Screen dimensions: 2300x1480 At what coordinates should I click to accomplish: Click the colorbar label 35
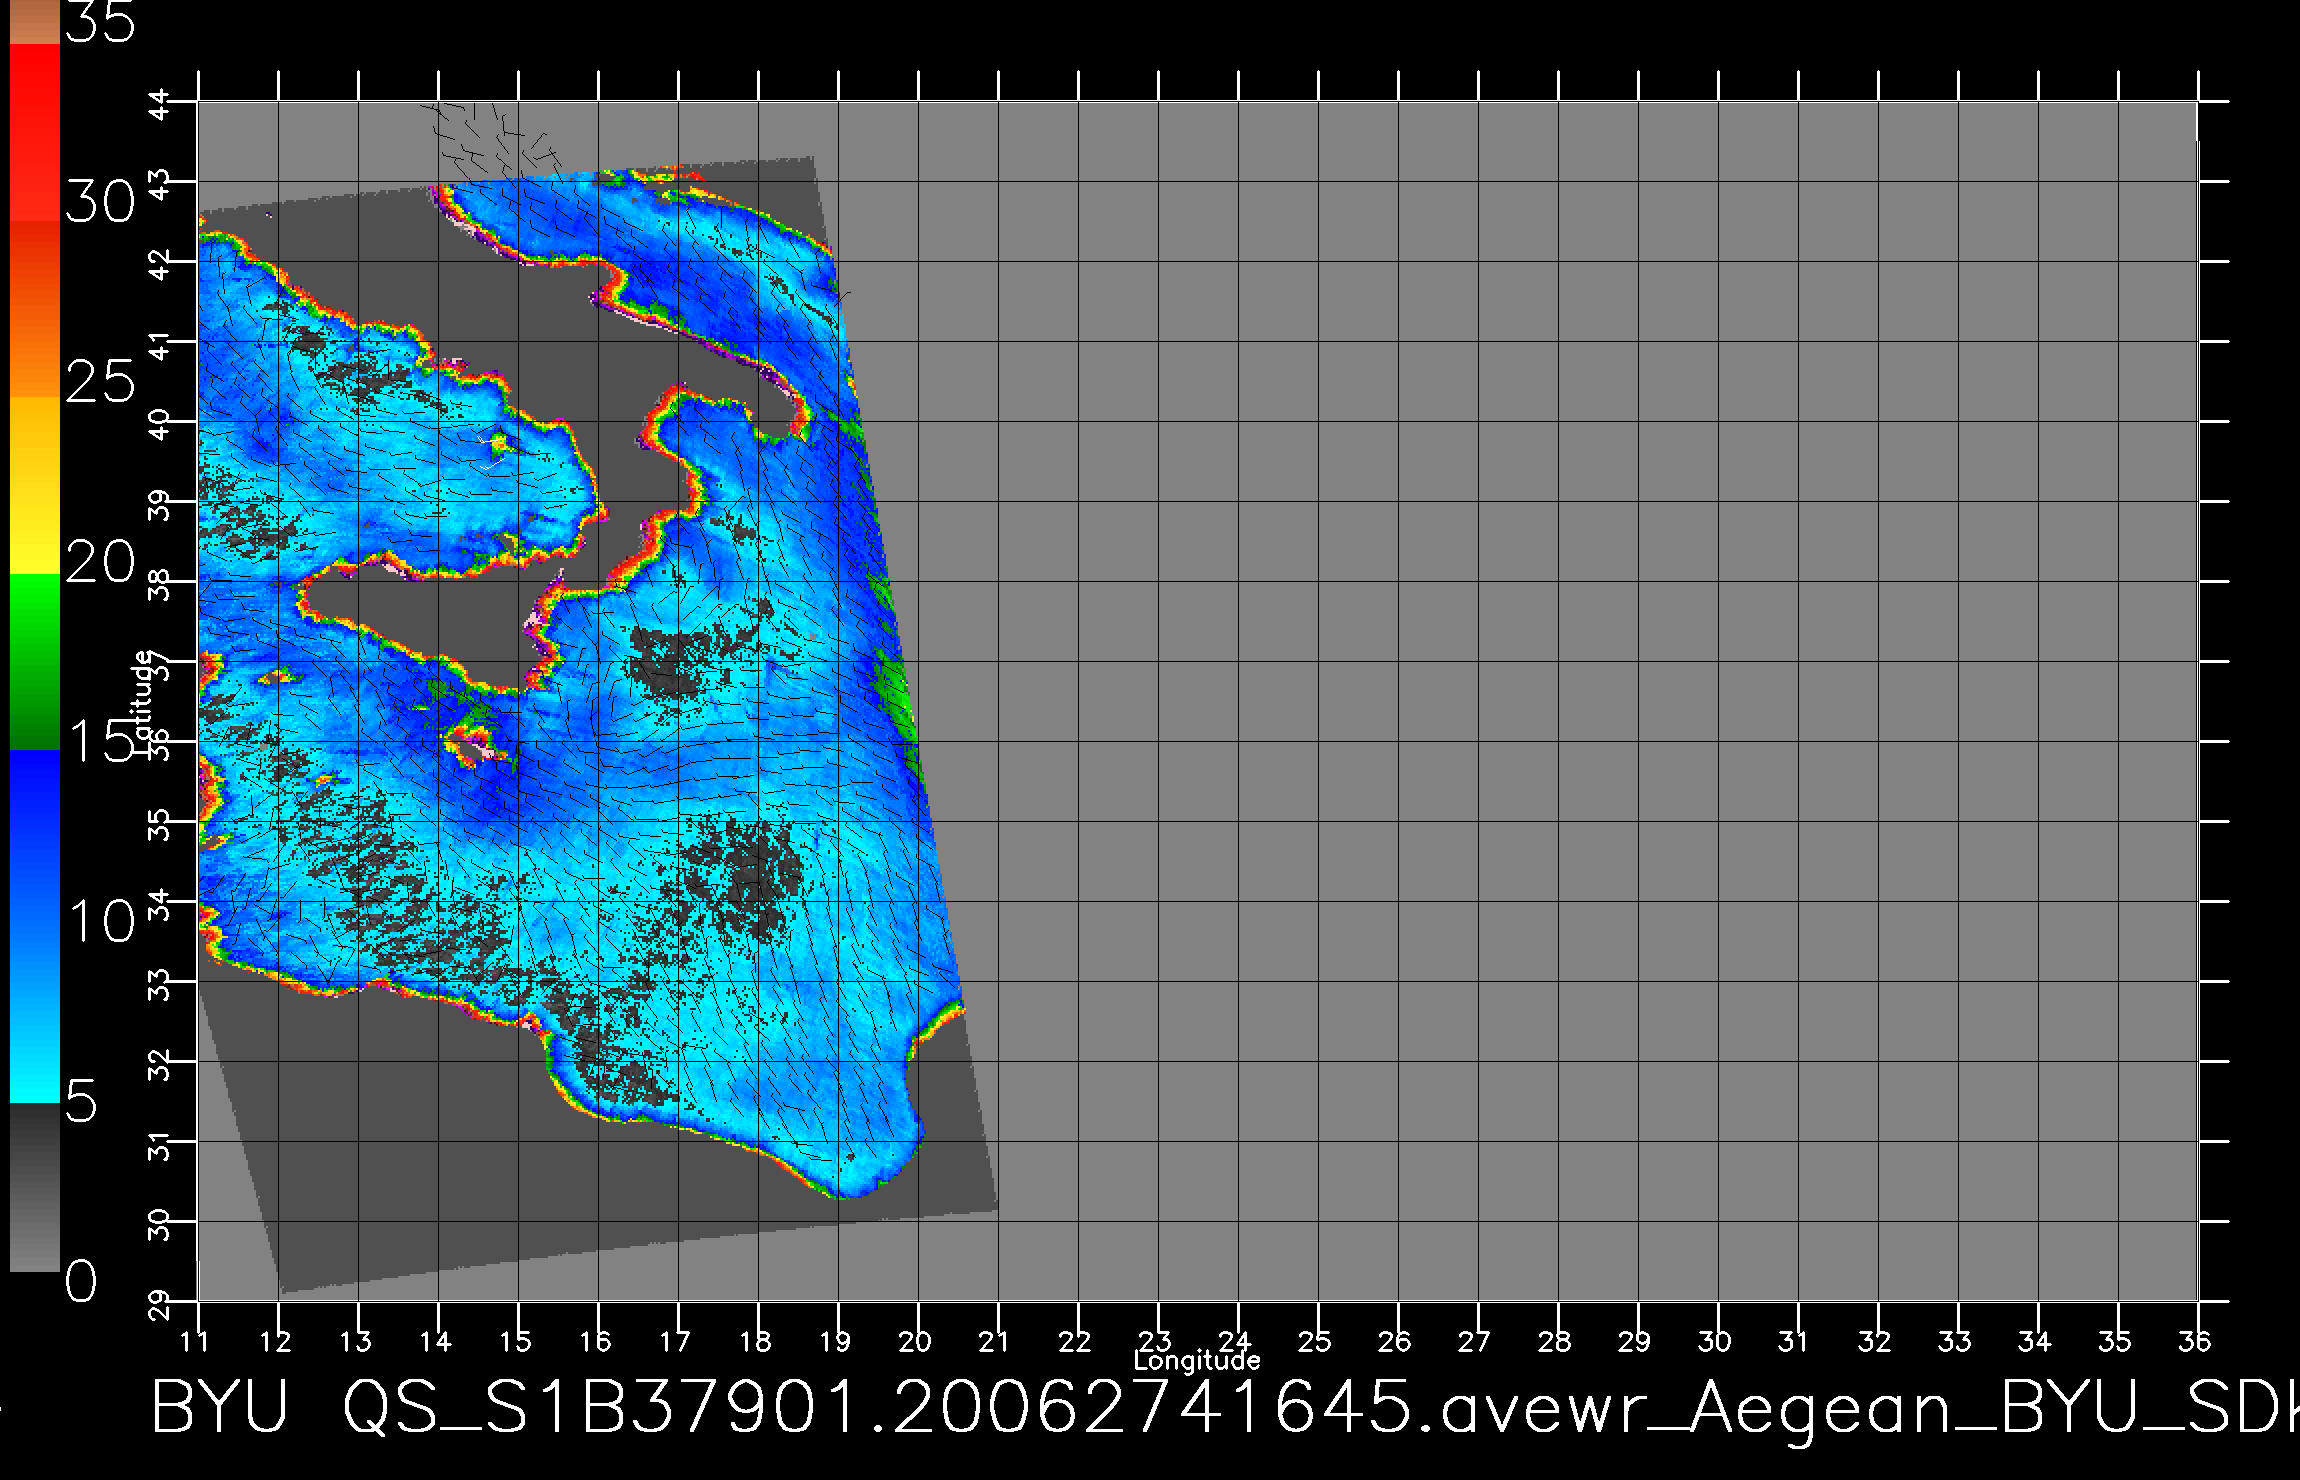click(100, 22)
